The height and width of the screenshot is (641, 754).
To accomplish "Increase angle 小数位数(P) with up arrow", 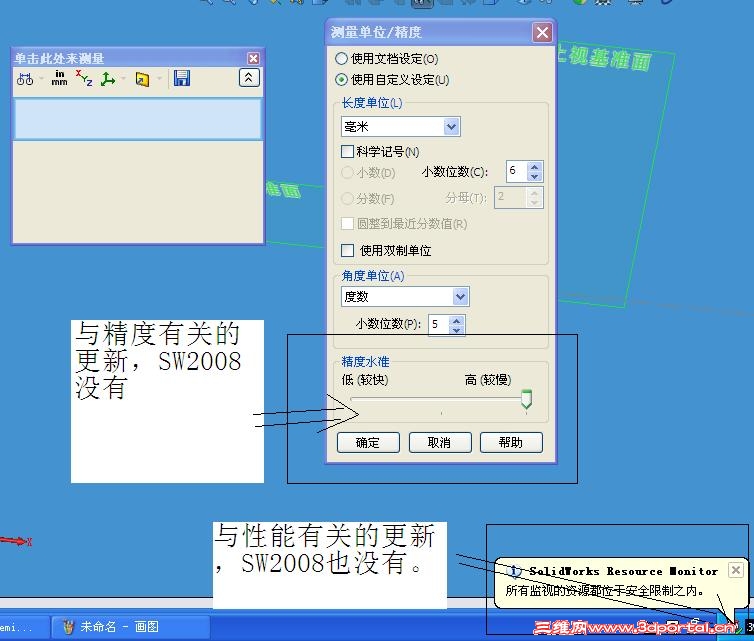I will point(456,320).
